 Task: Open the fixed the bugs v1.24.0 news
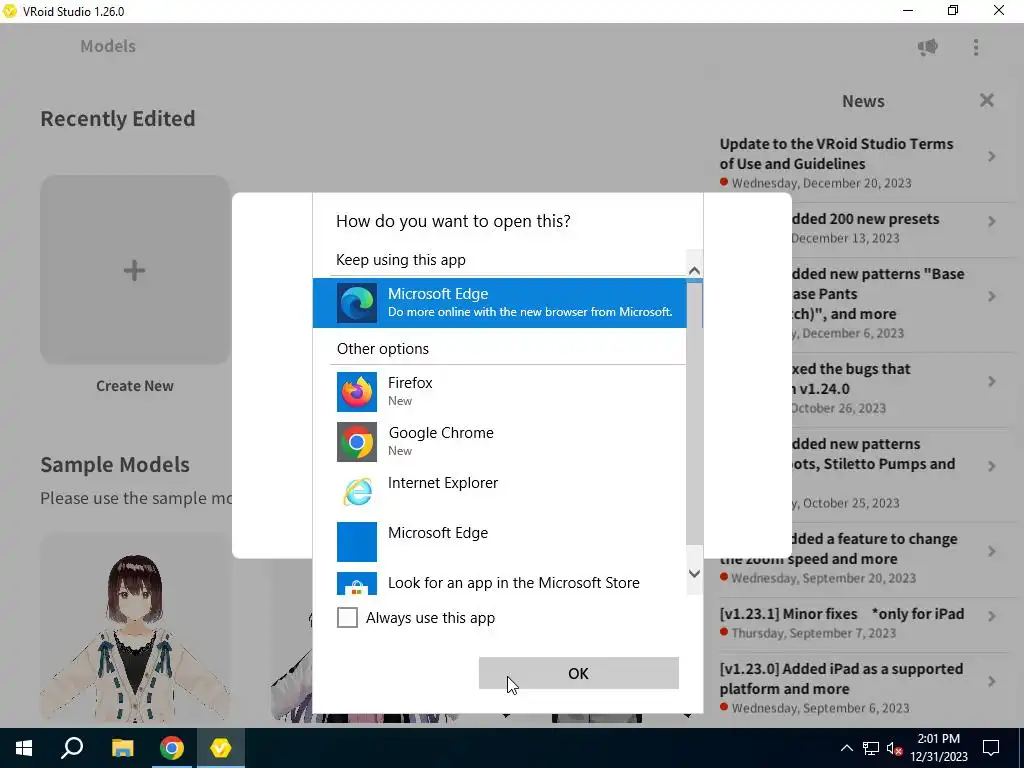point(851,379)
